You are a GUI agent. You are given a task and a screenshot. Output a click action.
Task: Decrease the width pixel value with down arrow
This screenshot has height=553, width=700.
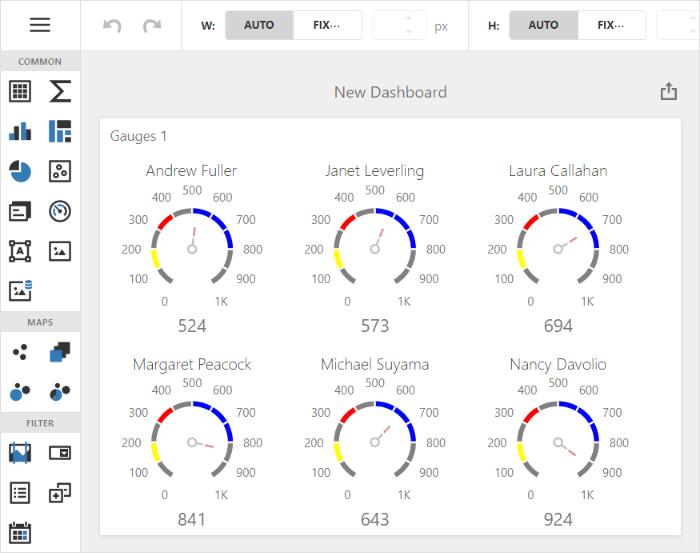coord(408,31)
